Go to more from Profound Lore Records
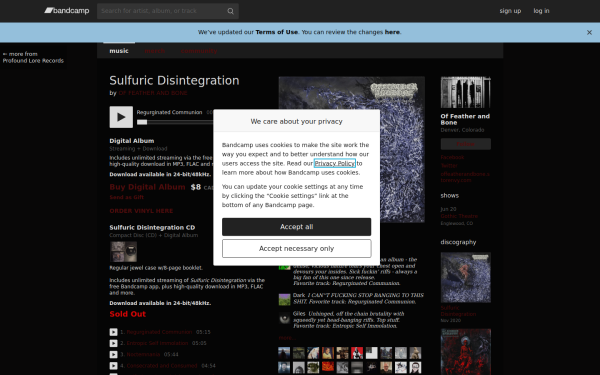The width and height of the screenshot is (600, 375). (x=33, y=57)
